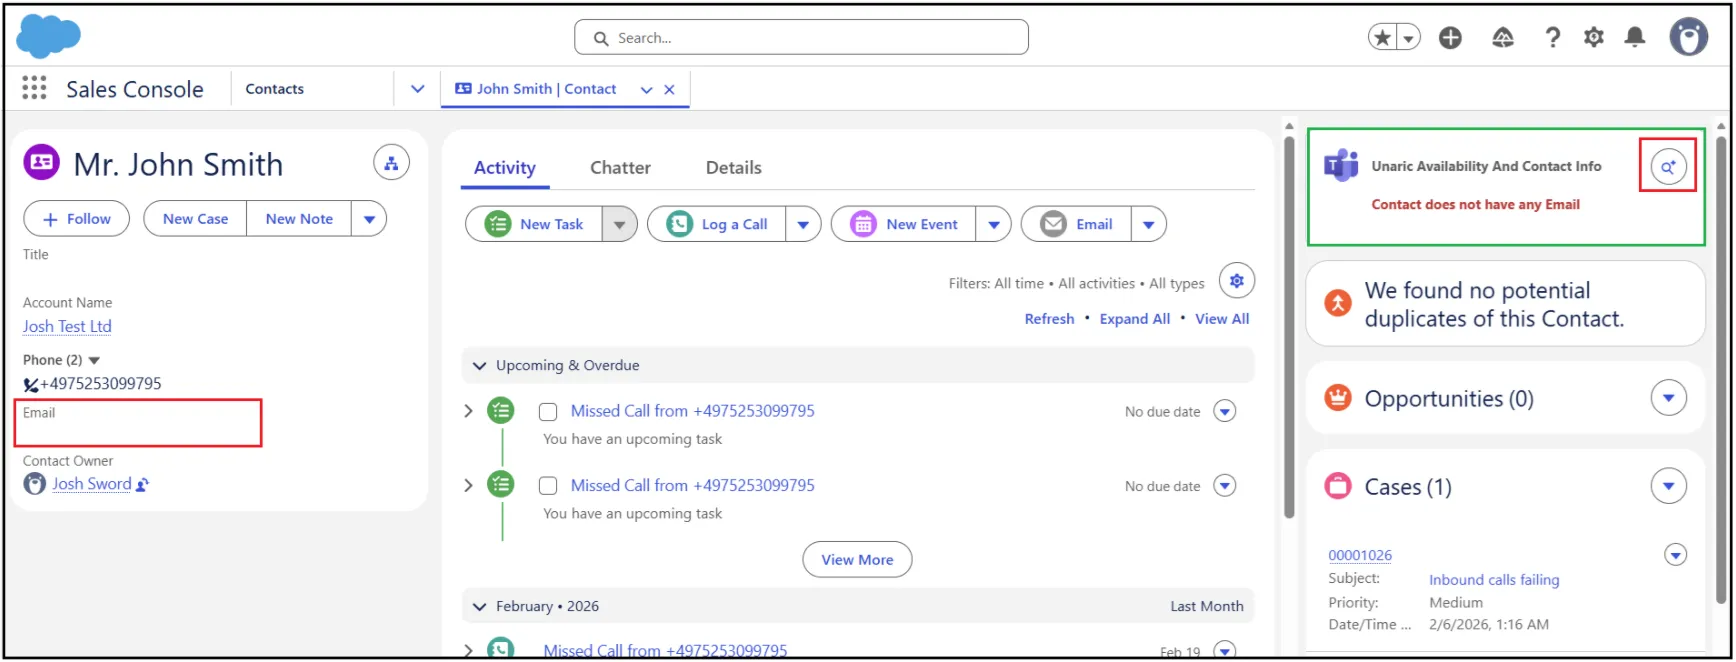Screen dimensions: 1736x662
Task: Open the Cases card dropdown
Action: [1668, 487]
